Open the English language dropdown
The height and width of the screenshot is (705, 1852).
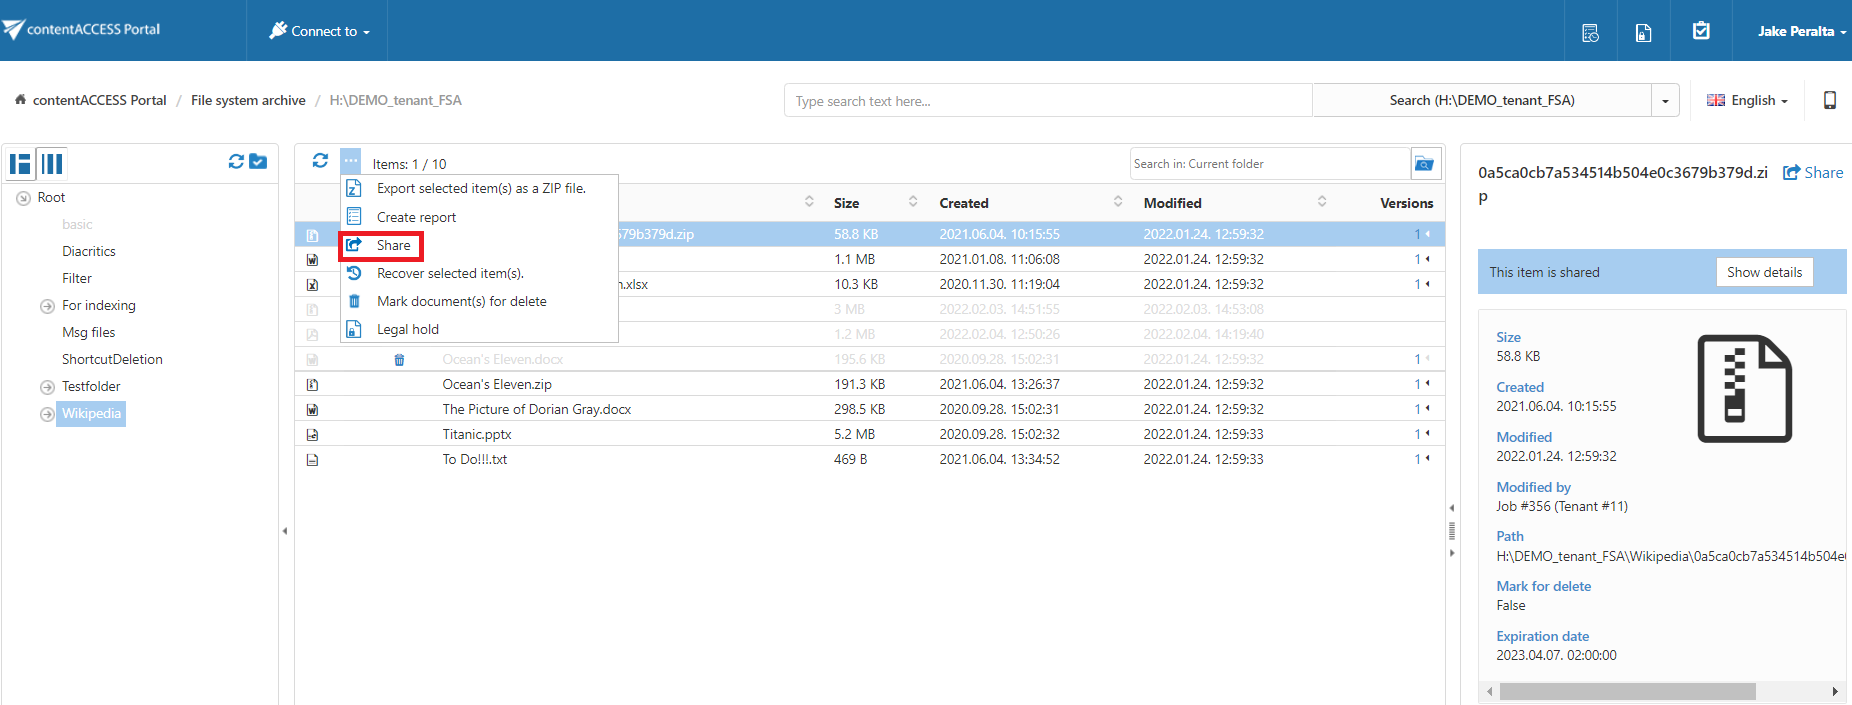[x=1747, y=100]
